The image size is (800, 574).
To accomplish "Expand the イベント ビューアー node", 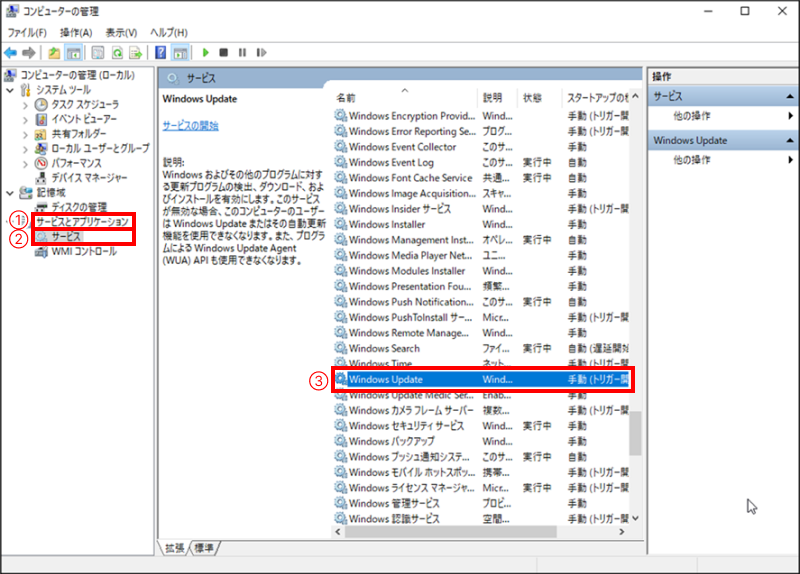I will (25, 120).
